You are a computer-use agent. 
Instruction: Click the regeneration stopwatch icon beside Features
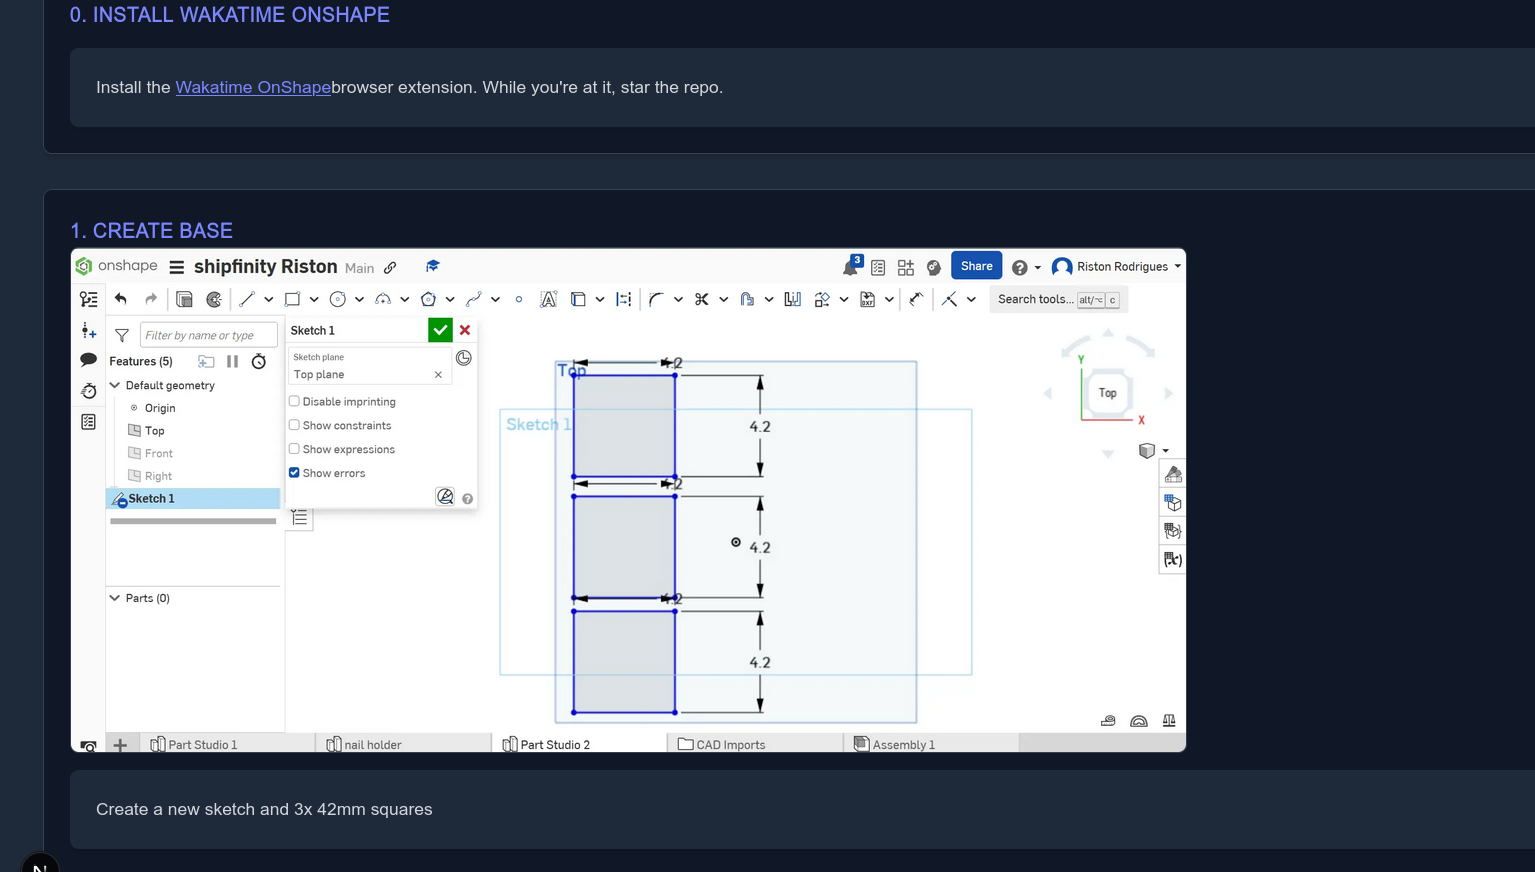(x=259, y=361)
